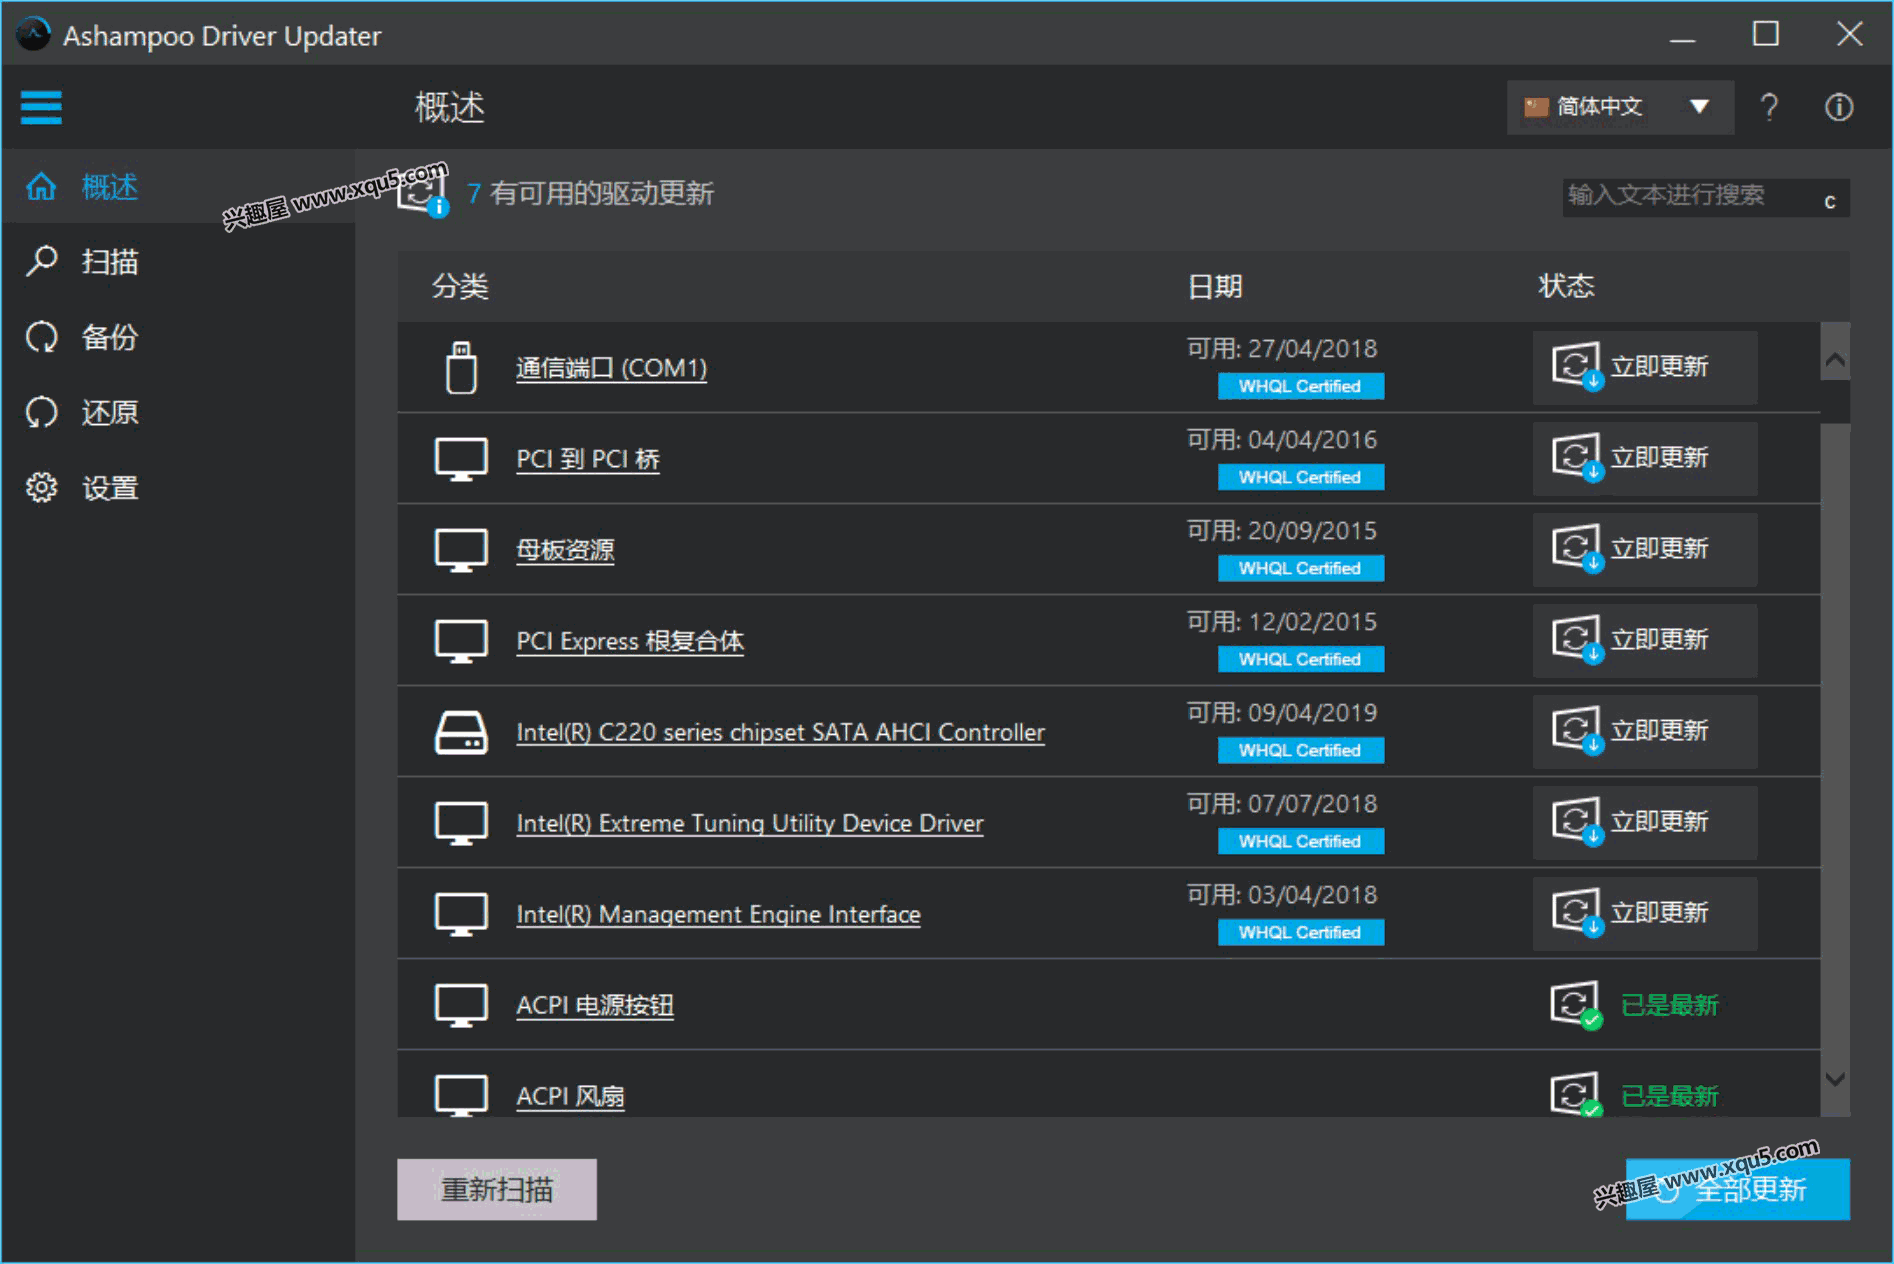Viewport: 1894px width, 1264px height.
Task: Click the scrollbar down arrow
Action: click(1835, 1079)
